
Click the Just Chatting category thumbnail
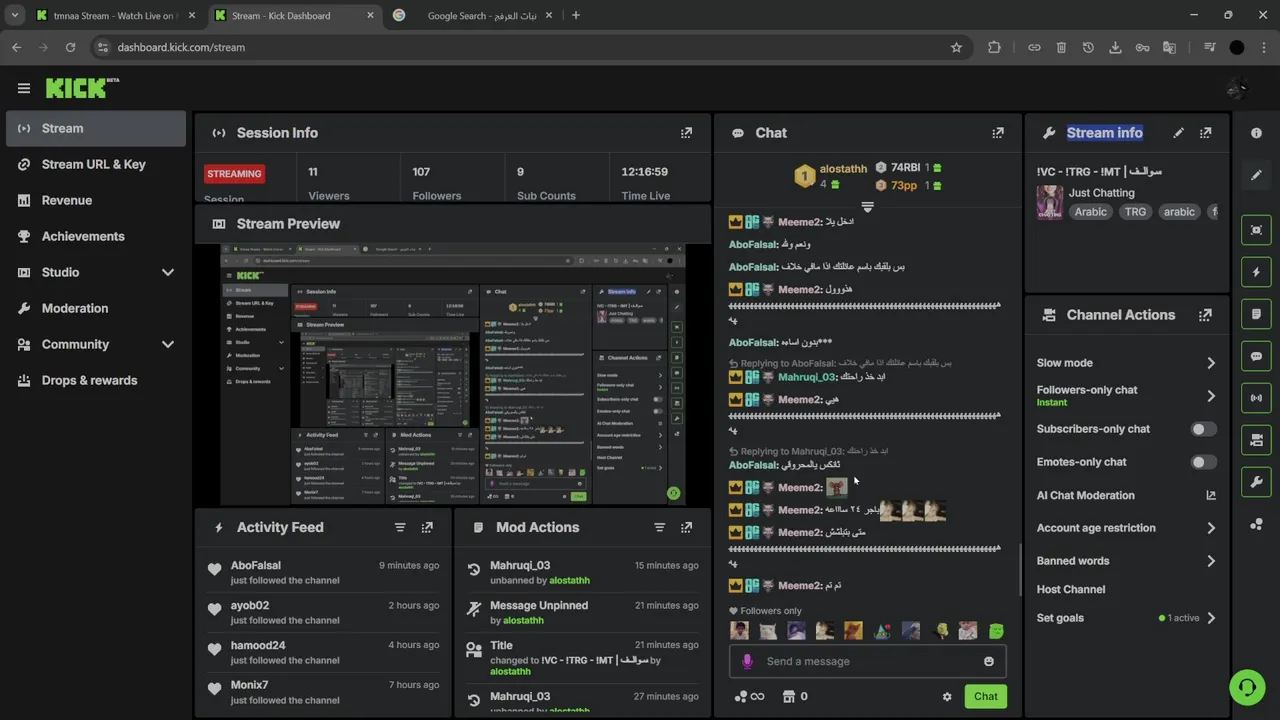click(x=1049, y=202)
